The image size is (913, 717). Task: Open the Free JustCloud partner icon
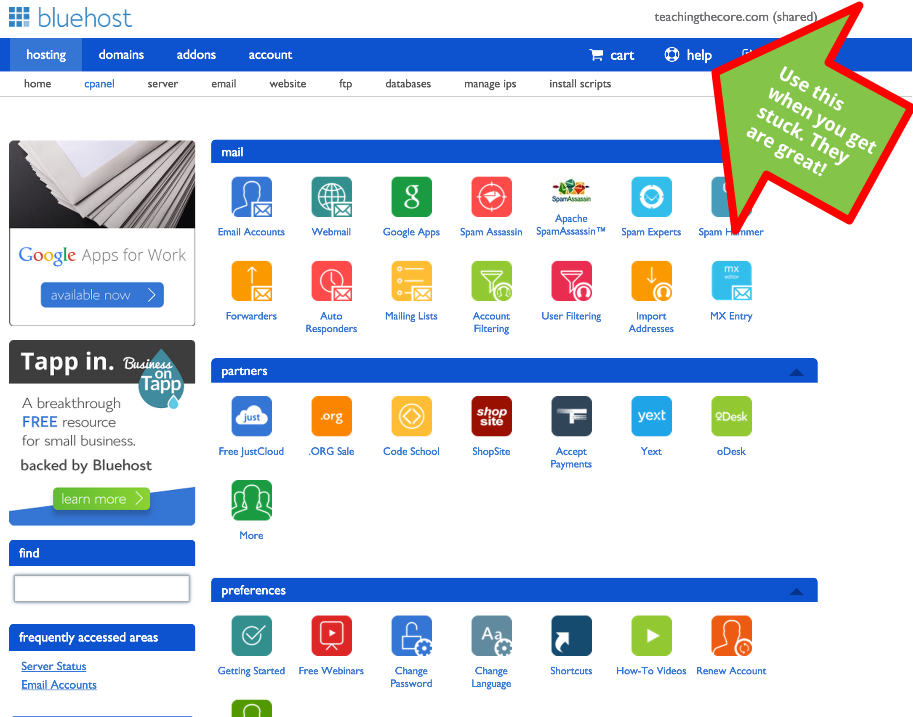[x=252, y=416]
